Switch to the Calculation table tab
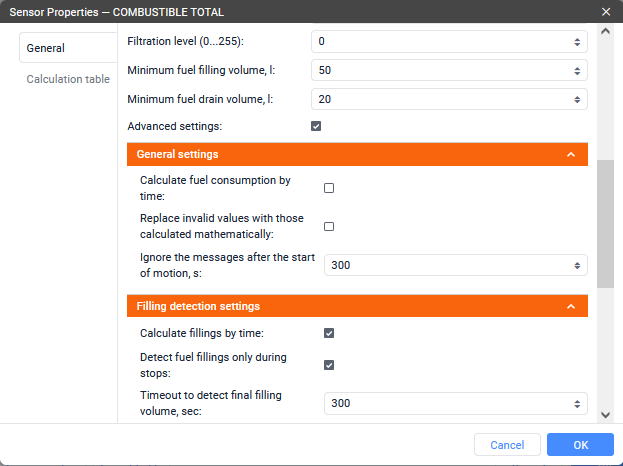 pos(68,79)
